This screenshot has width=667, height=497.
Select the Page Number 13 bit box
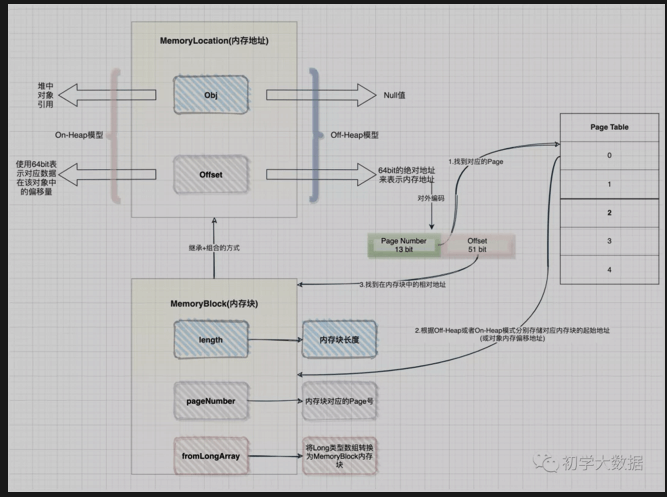coord(404,245)
